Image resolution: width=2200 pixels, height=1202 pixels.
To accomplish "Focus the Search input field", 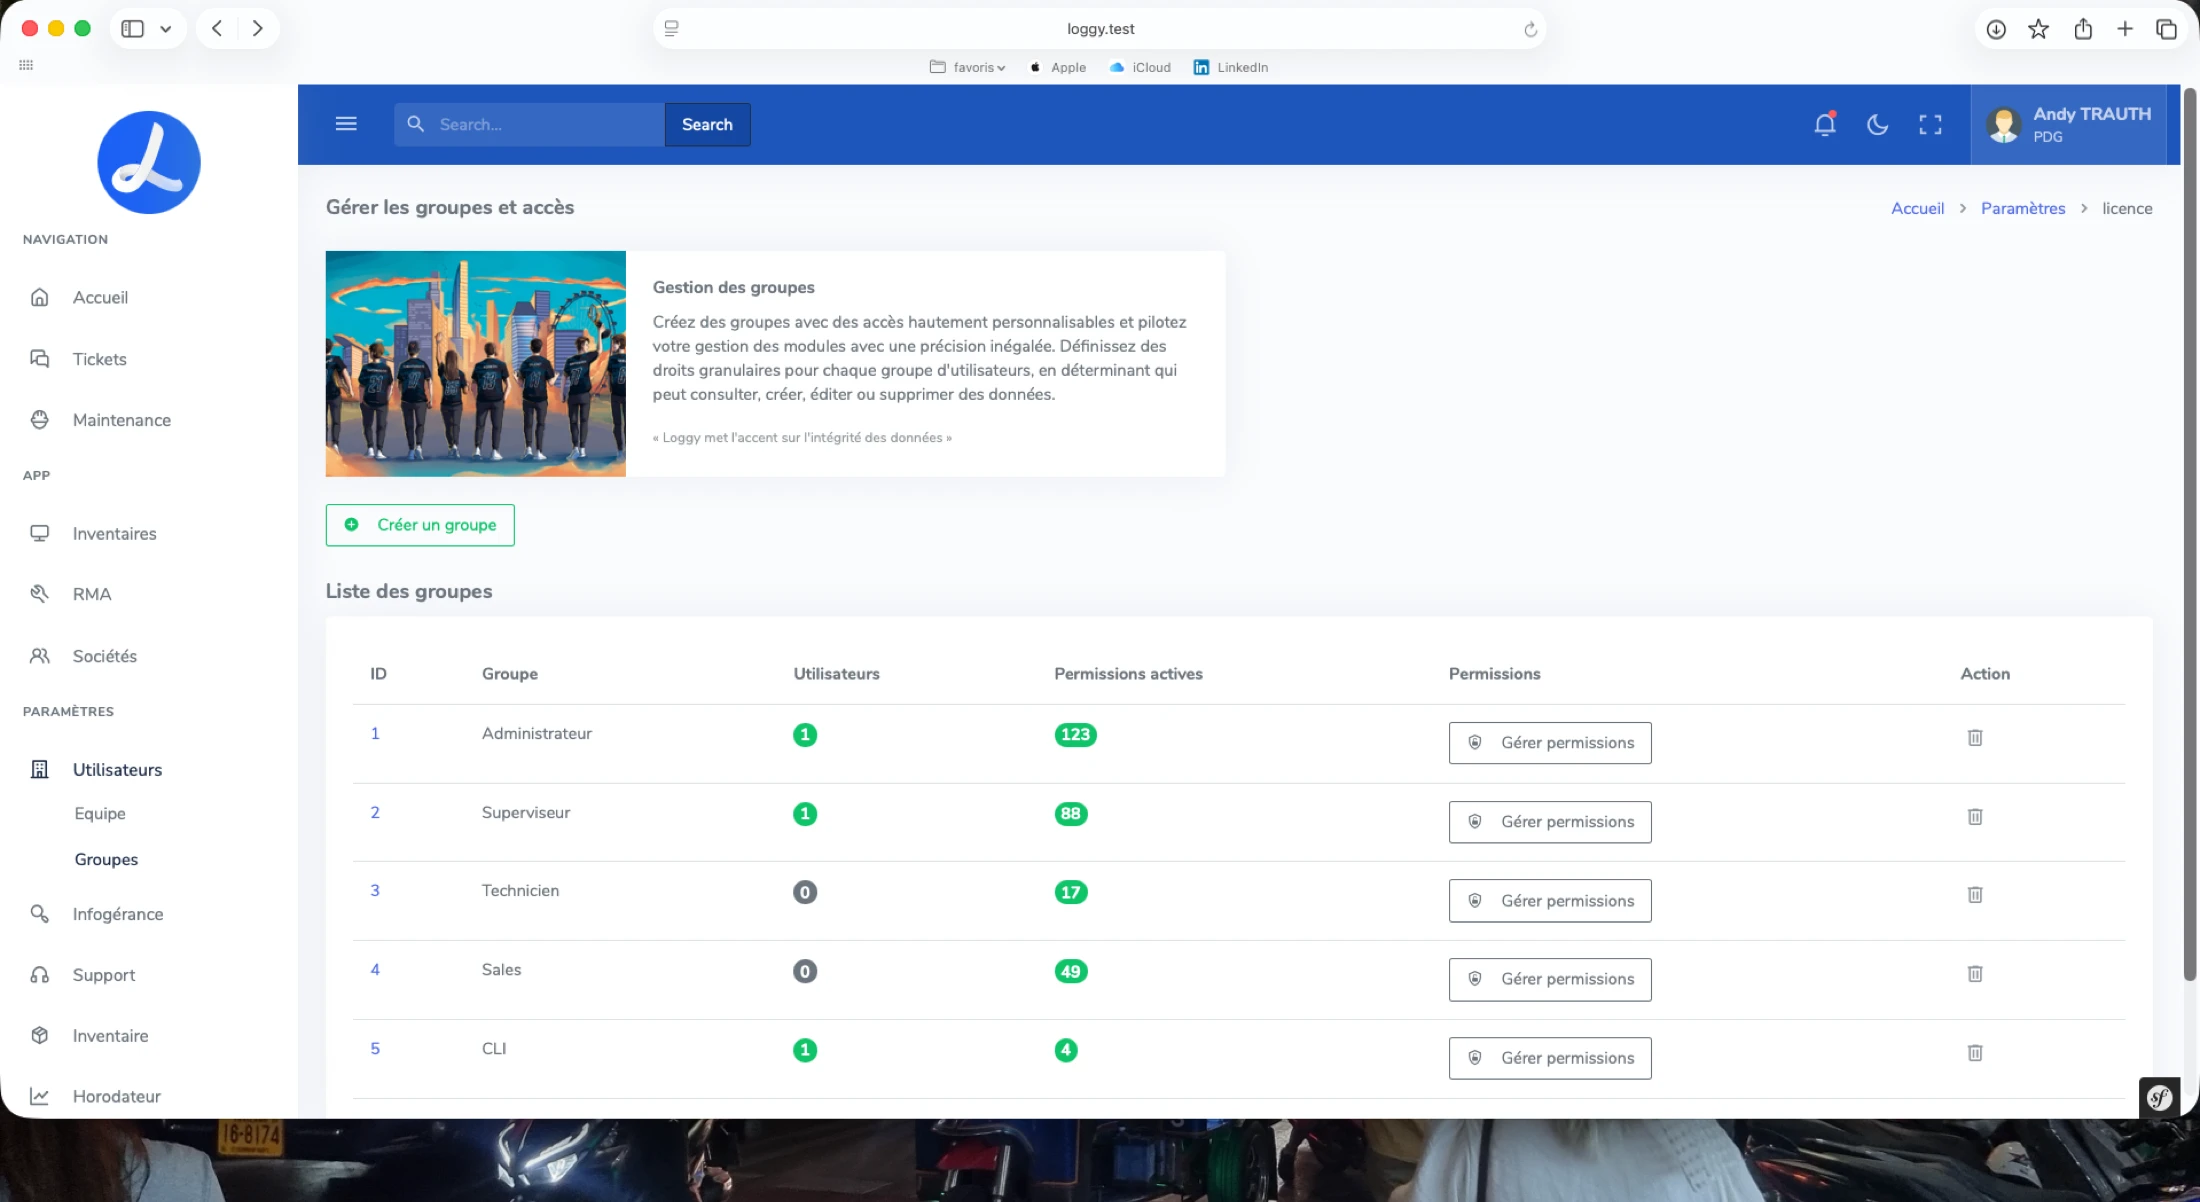I will 530,124.
